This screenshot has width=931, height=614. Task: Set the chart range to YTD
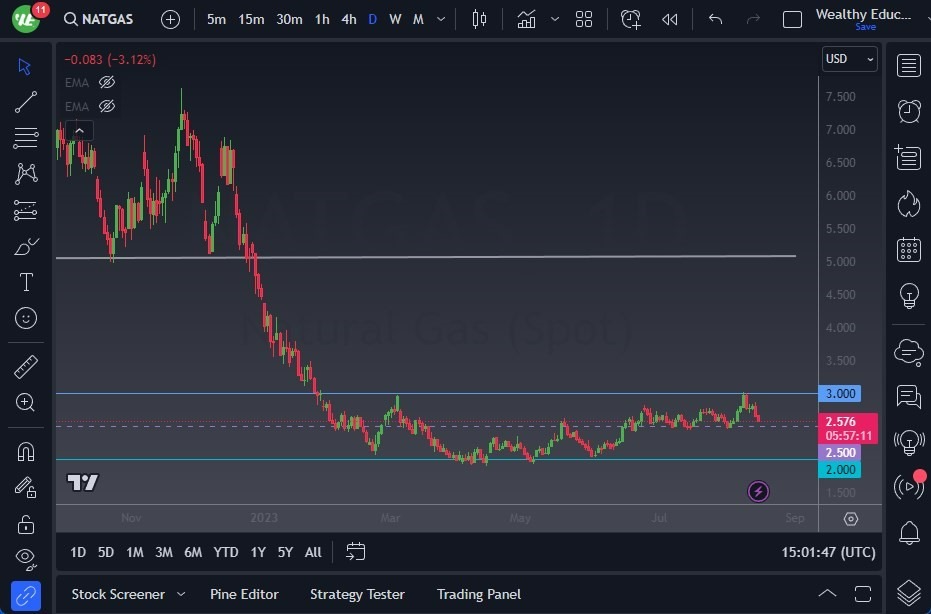click(226, 552)
